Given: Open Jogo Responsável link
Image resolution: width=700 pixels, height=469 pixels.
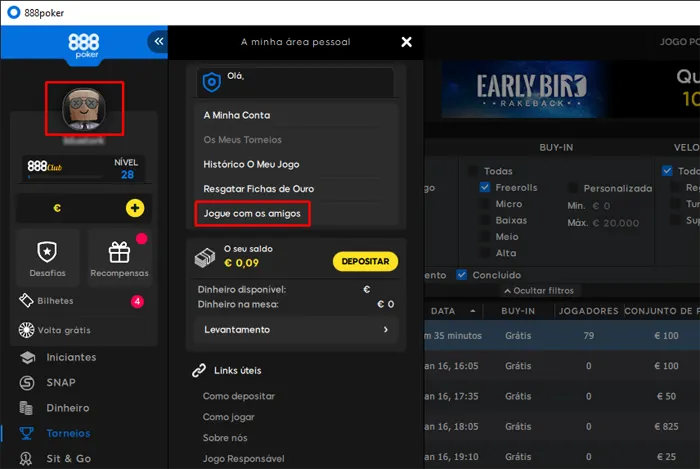Looking at the screenshot, I should 243,459.
